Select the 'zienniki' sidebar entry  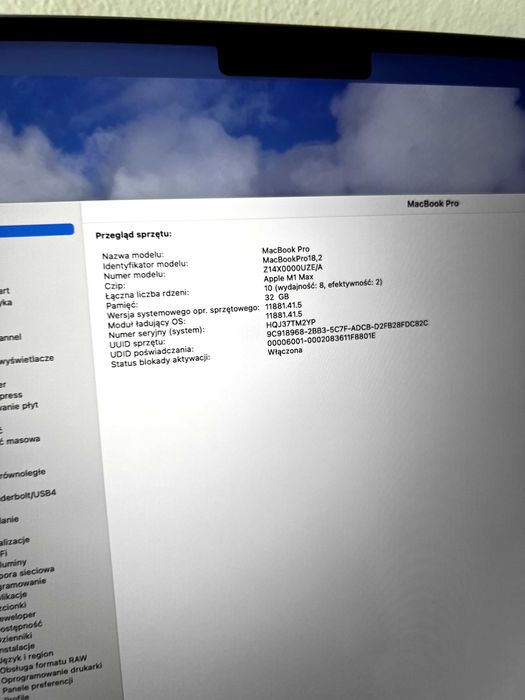(16, 637)
